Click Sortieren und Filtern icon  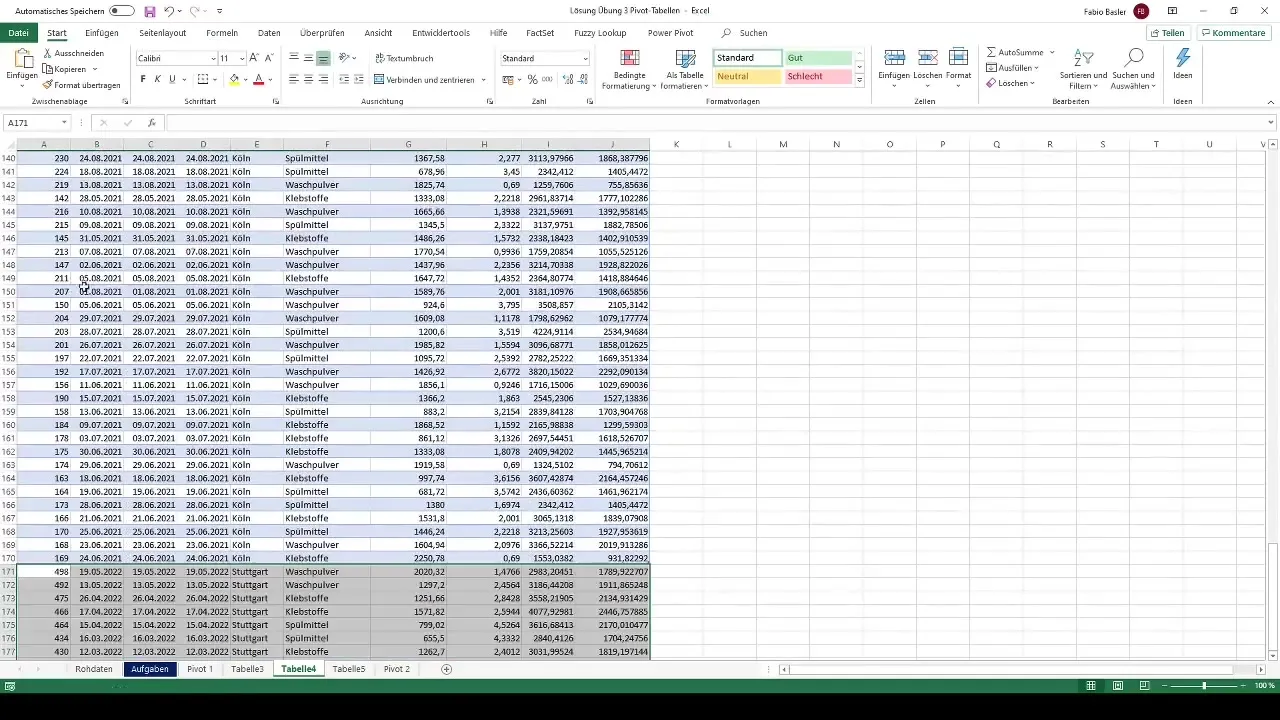[1084, 58]
